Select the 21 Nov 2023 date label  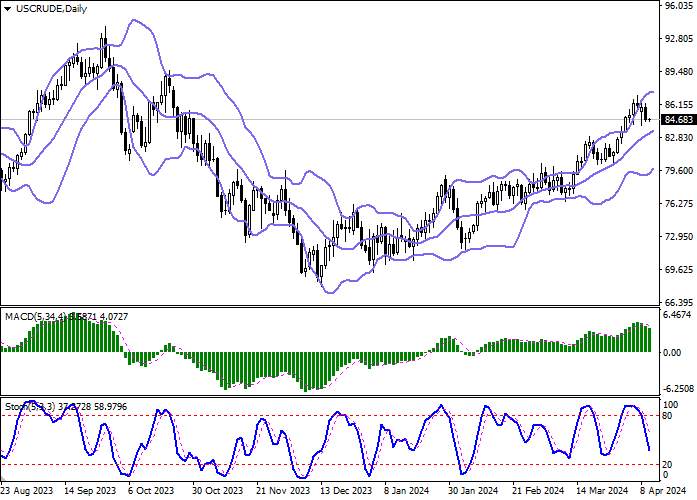coord(283,491)
